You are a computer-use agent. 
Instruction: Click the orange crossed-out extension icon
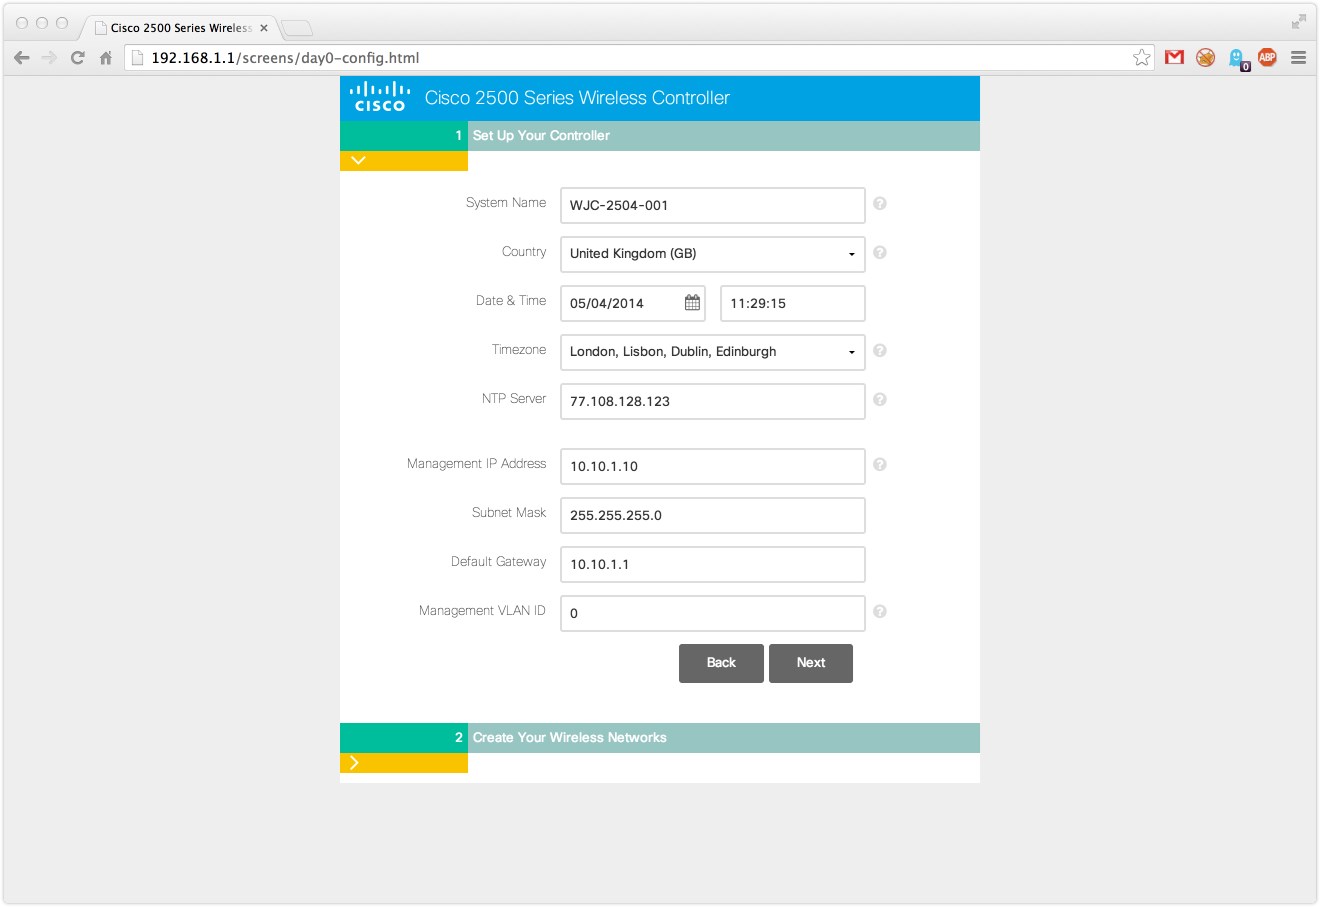[x=1206, y=58]
